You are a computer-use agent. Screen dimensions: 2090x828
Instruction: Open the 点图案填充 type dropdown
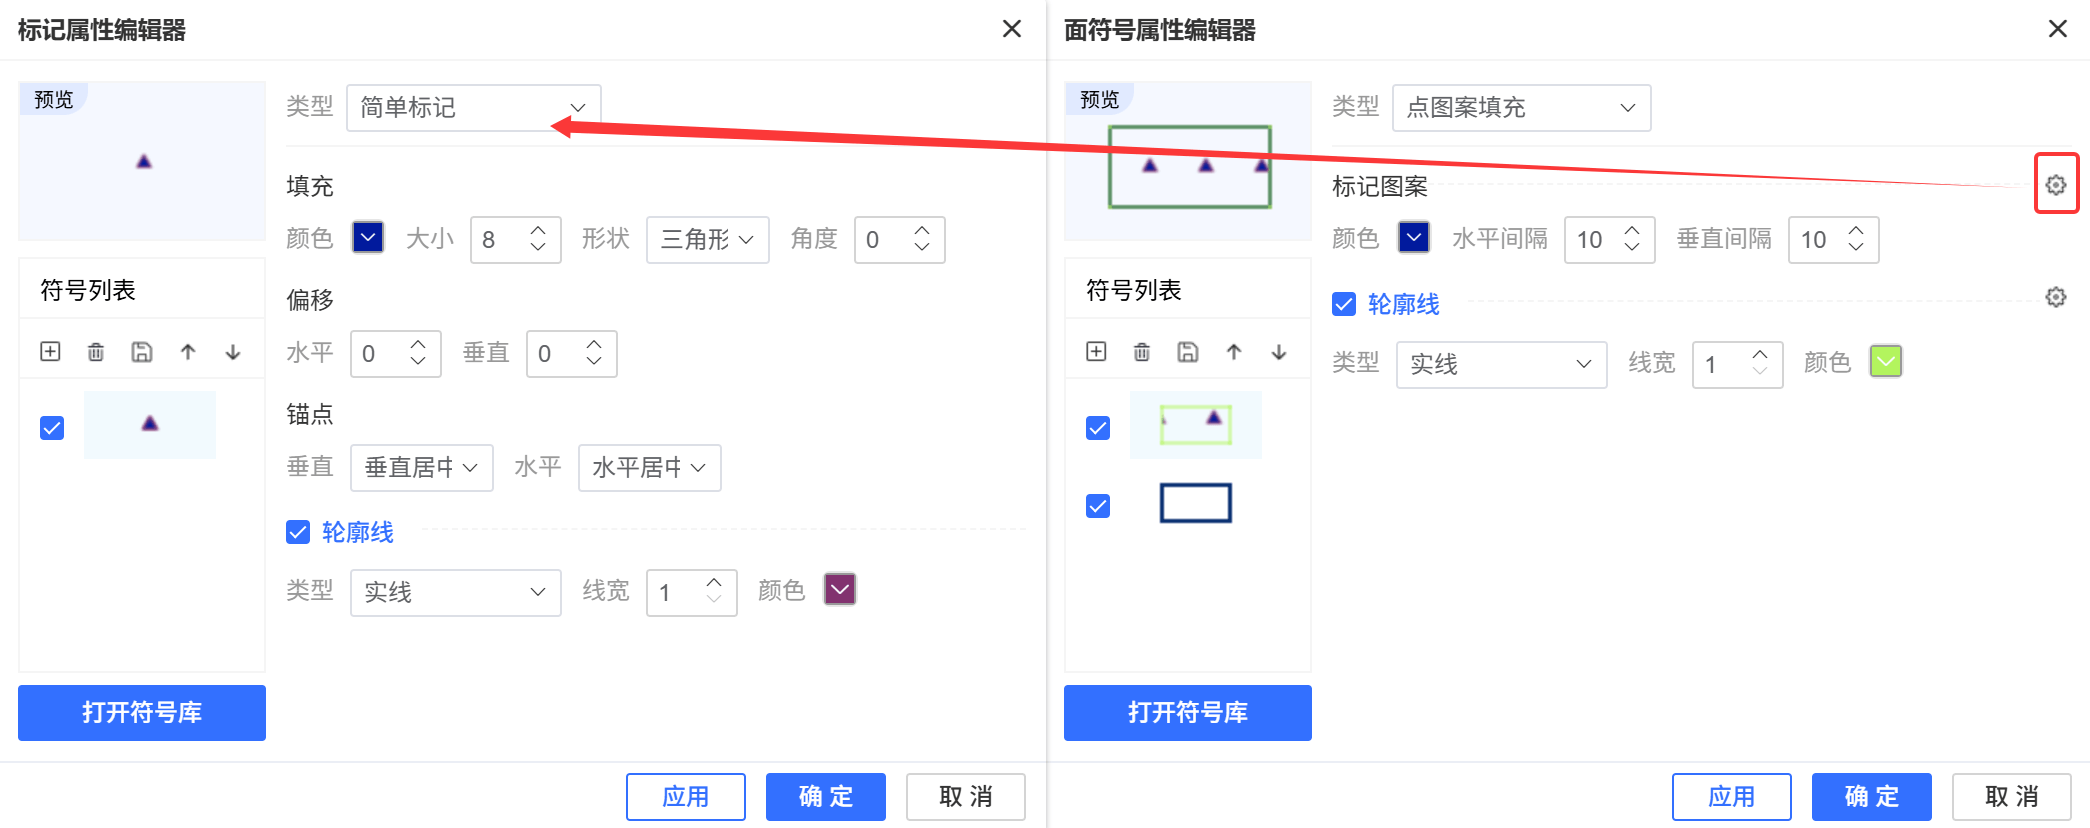tap(1520, 108)
